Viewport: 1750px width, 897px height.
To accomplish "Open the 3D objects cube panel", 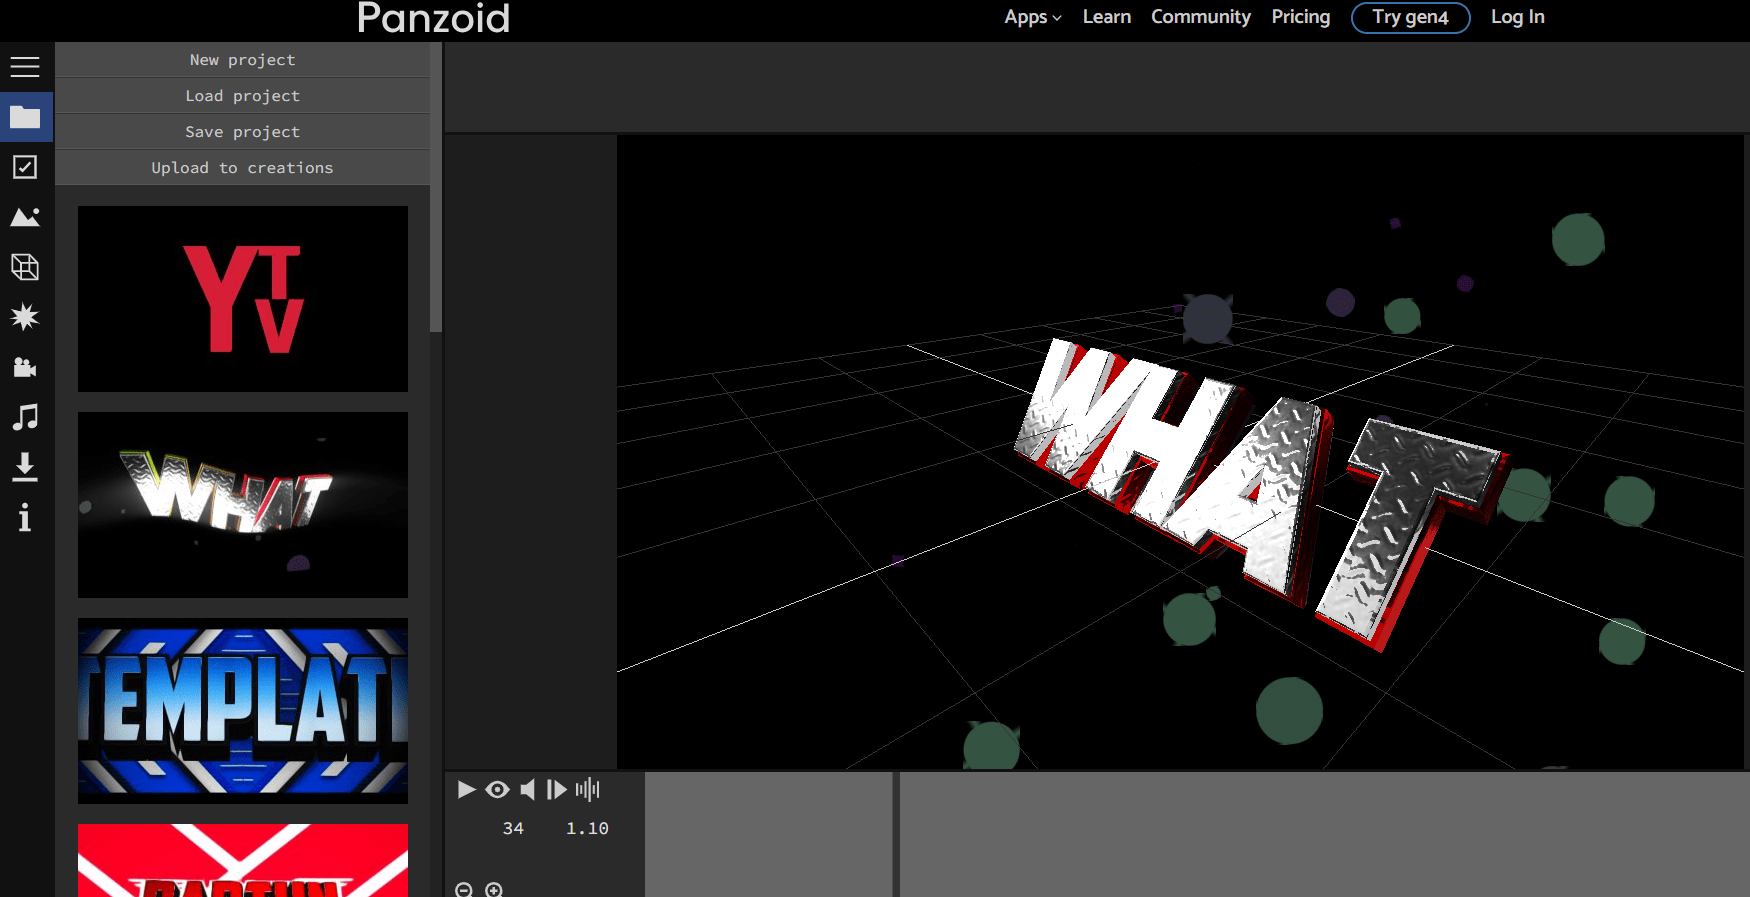I will coord(25,267).
